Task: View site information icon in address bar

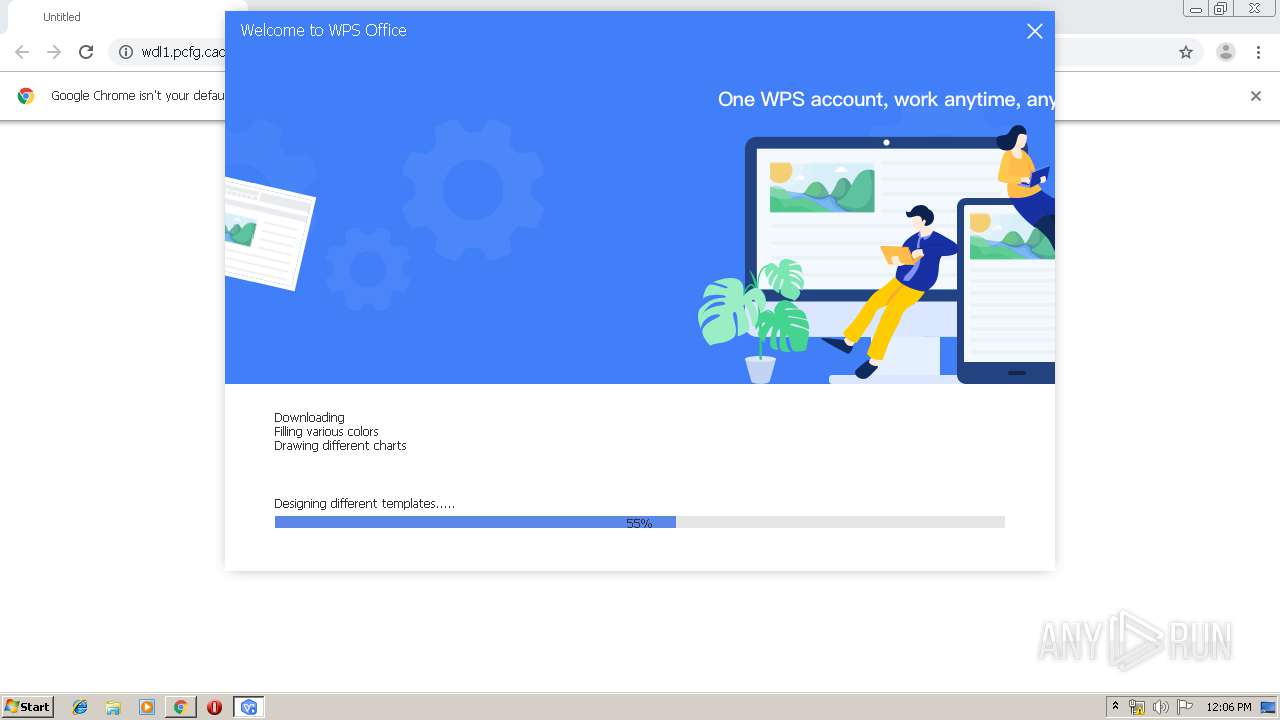Action: tap(126, 52)
